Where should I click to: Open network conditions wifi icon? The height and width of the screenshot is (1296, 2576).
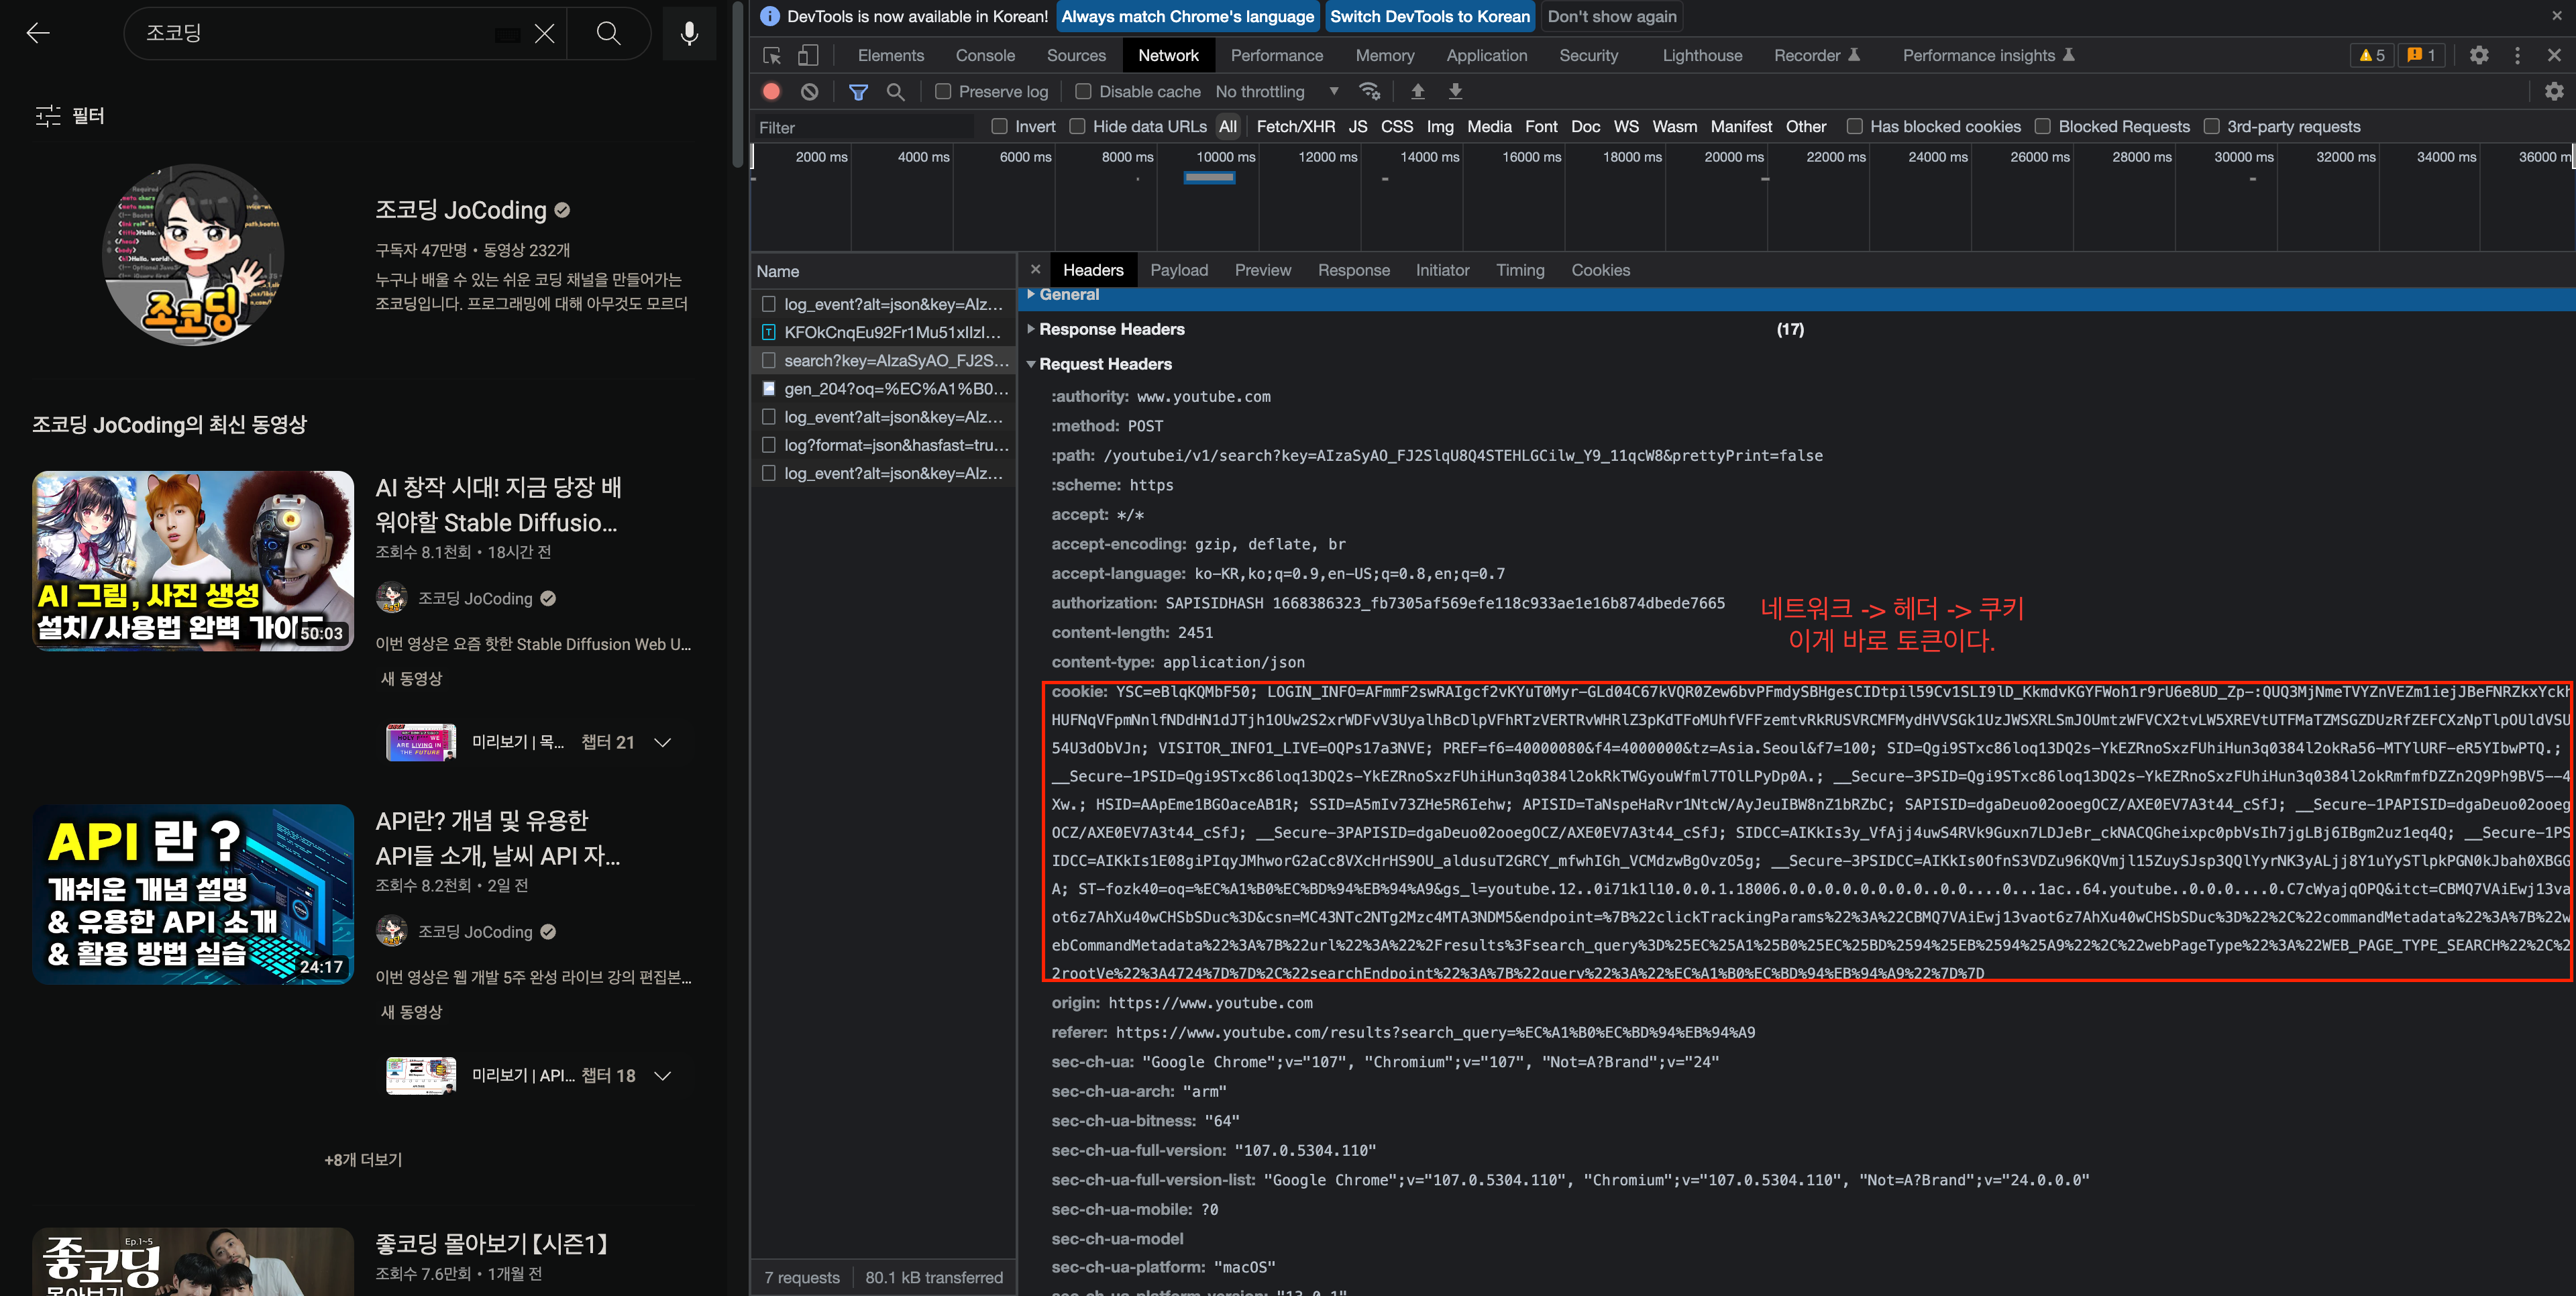(x=1369, y=91)
